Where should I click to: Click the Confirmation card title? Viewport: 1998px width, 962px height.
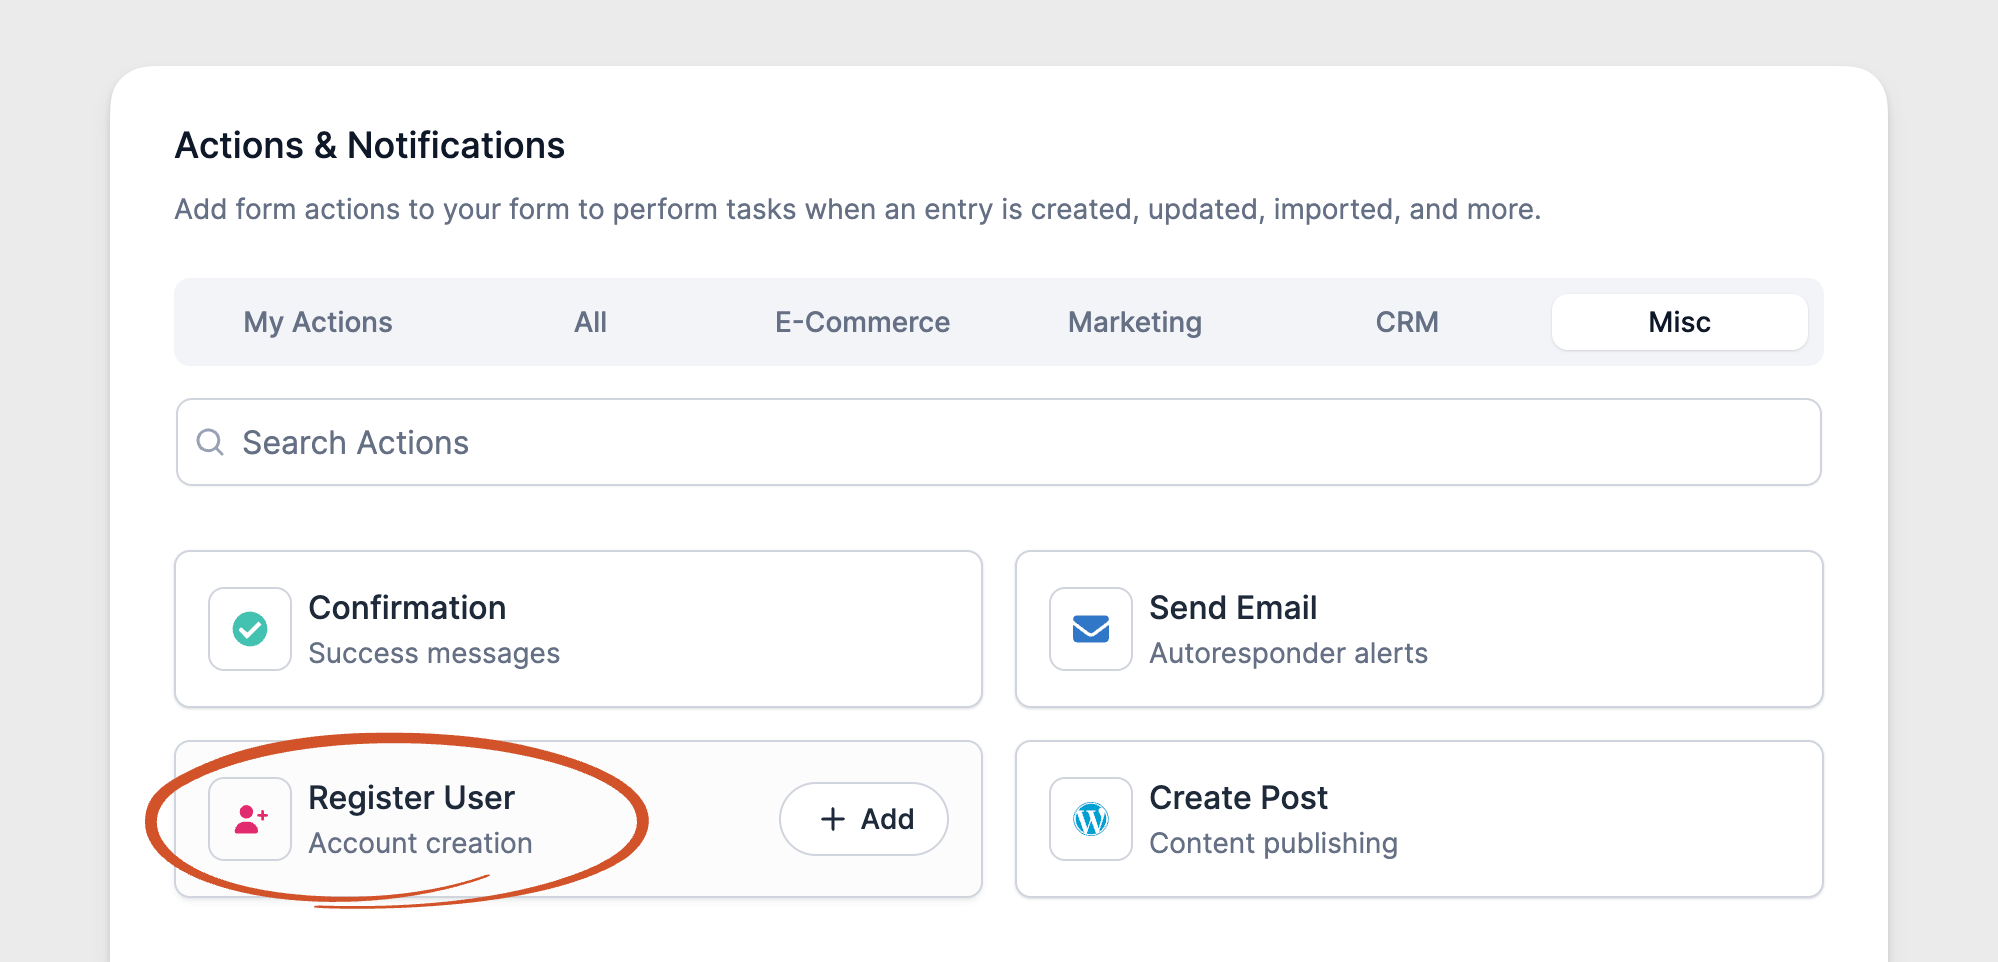pos(407,608)
